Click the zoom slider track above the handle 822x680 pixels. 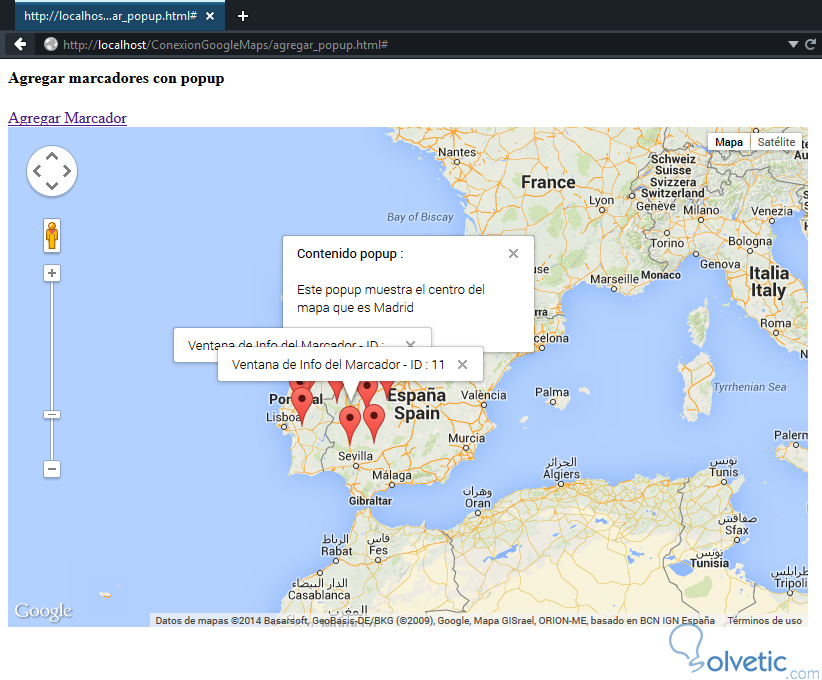52,346
